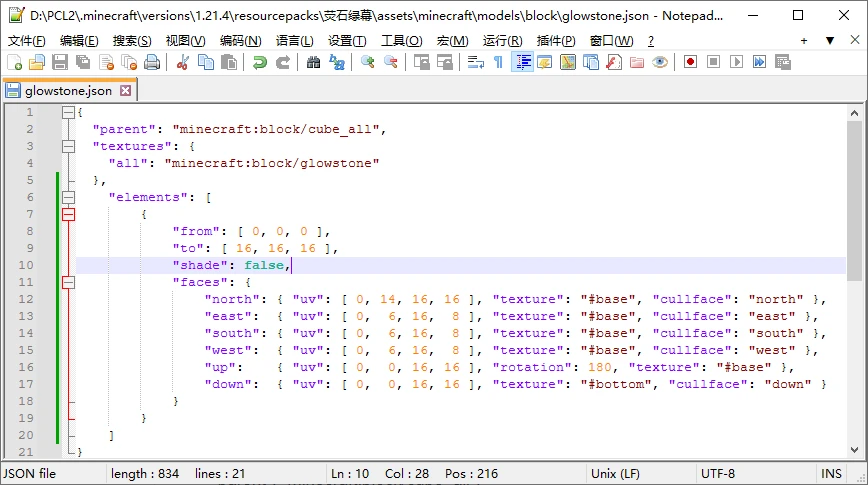Print the document with the printer icon
The width and height of the screenshot is (868, 485).
pyautogui.click(x=152, y=62)
